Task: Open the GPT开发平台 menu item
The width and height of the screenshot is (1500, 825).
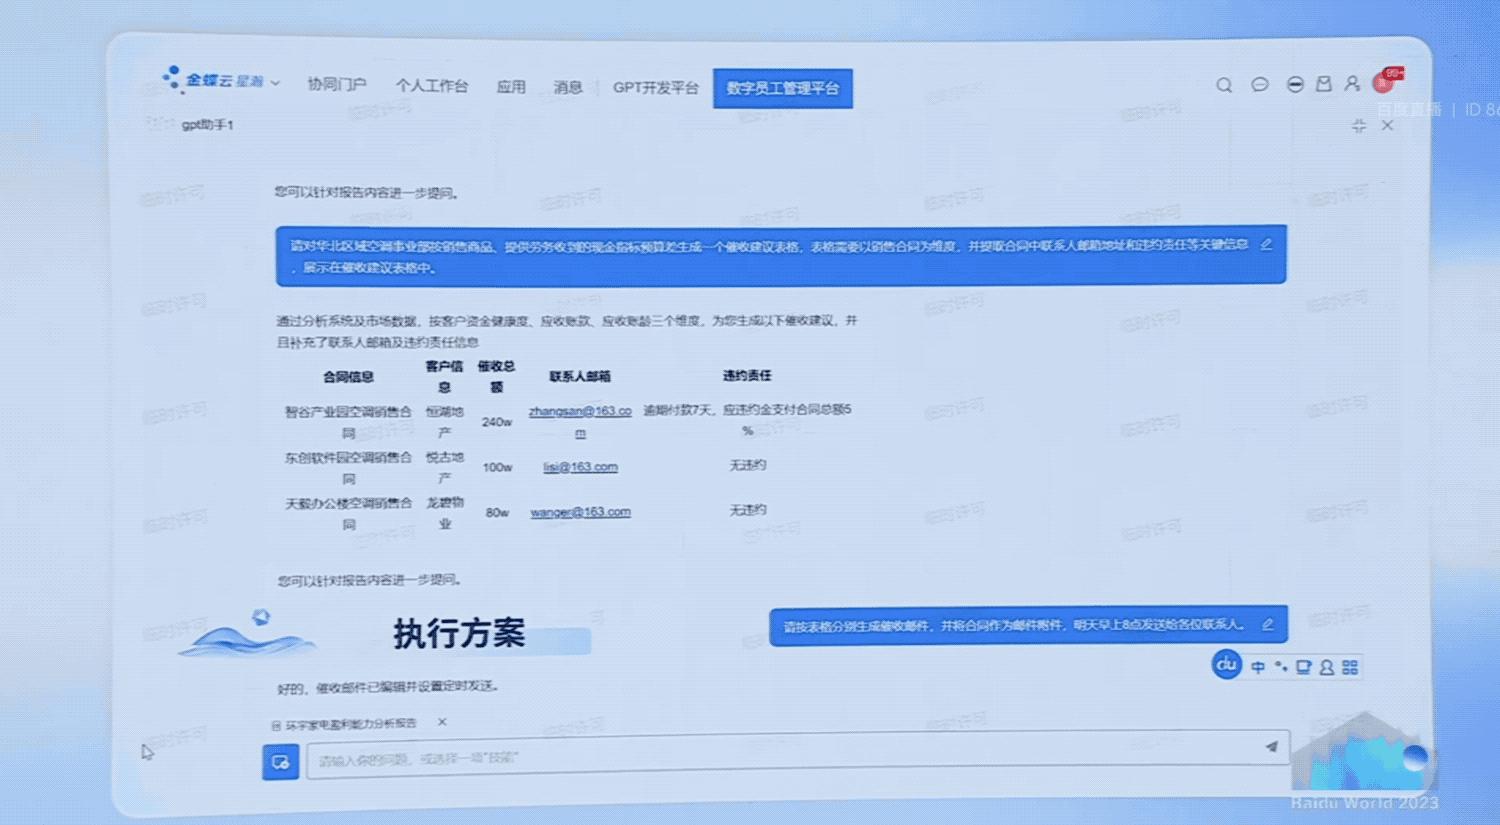Action: (x=655, y=87)
